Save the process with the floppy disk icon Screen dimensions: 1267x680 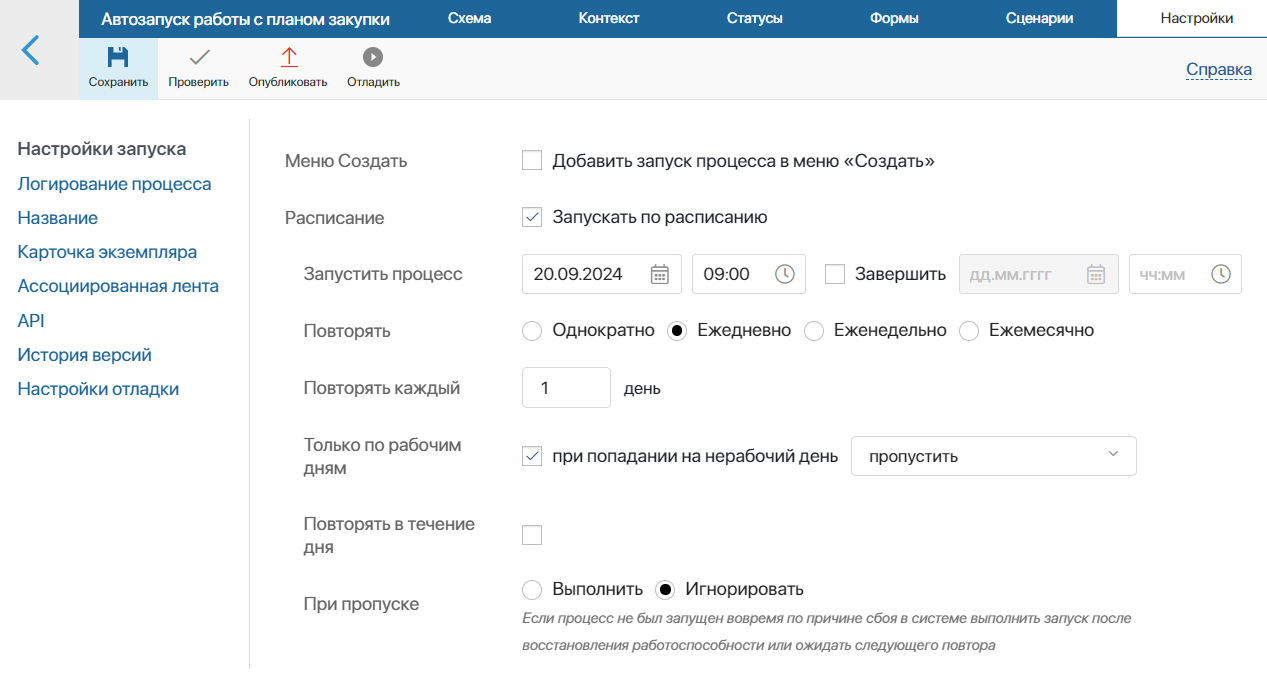click(118, 58)
